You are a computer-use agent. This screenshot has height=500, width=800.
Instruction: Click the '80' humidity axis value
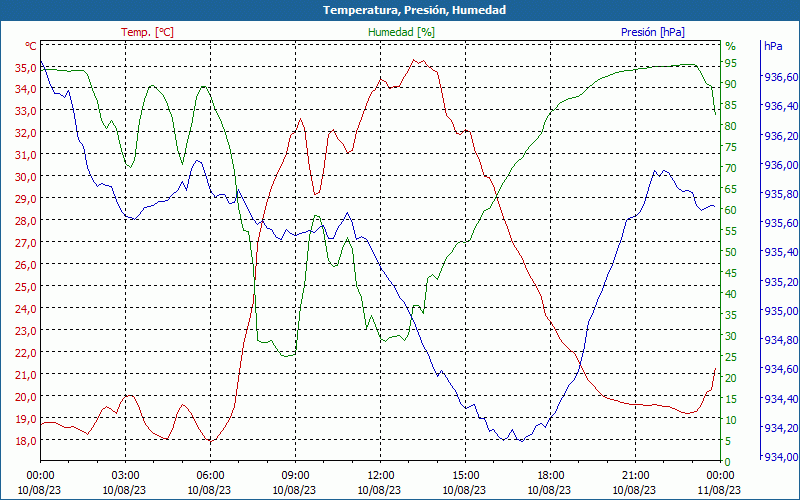point(731,126)
